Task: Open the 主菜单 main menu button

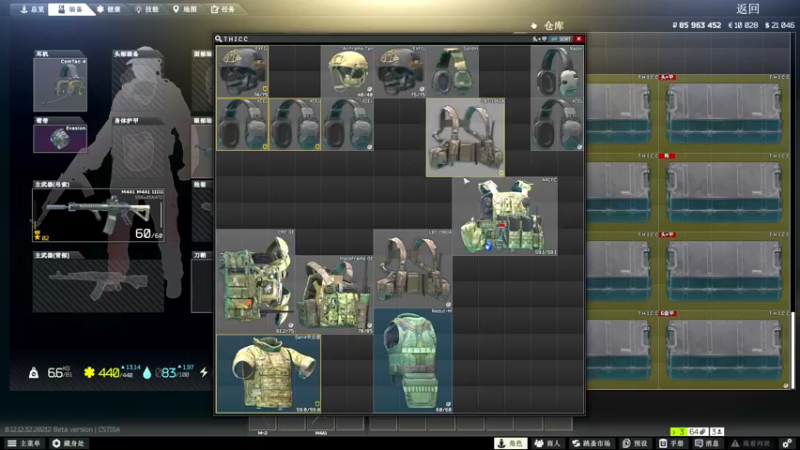Action: click(24, 443)
